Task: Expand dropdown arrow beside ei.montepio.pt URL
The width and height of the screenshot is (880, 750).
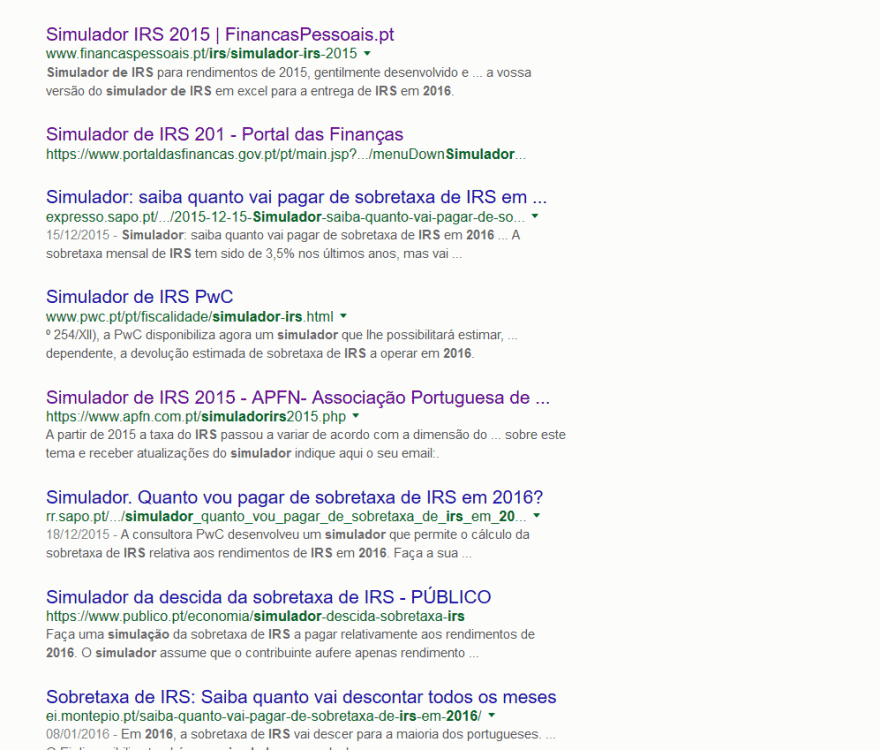Action: coord(492,715)
